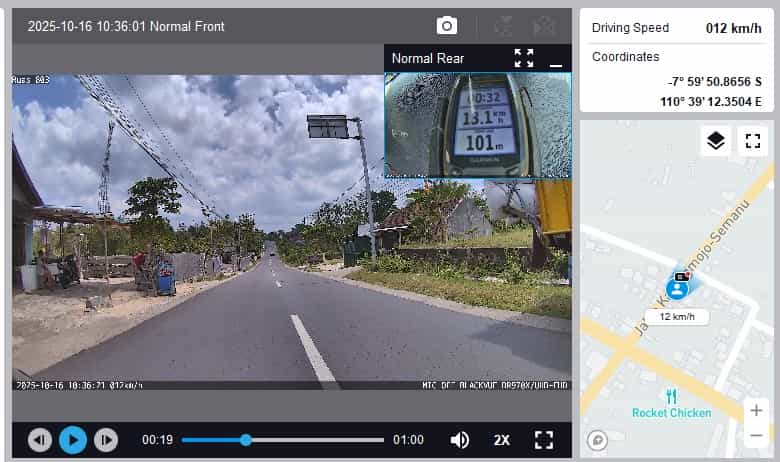780x462 pixels.
Task: Click the disabled flip video icon in the top toolbar
Action: [x=504, y=27]
